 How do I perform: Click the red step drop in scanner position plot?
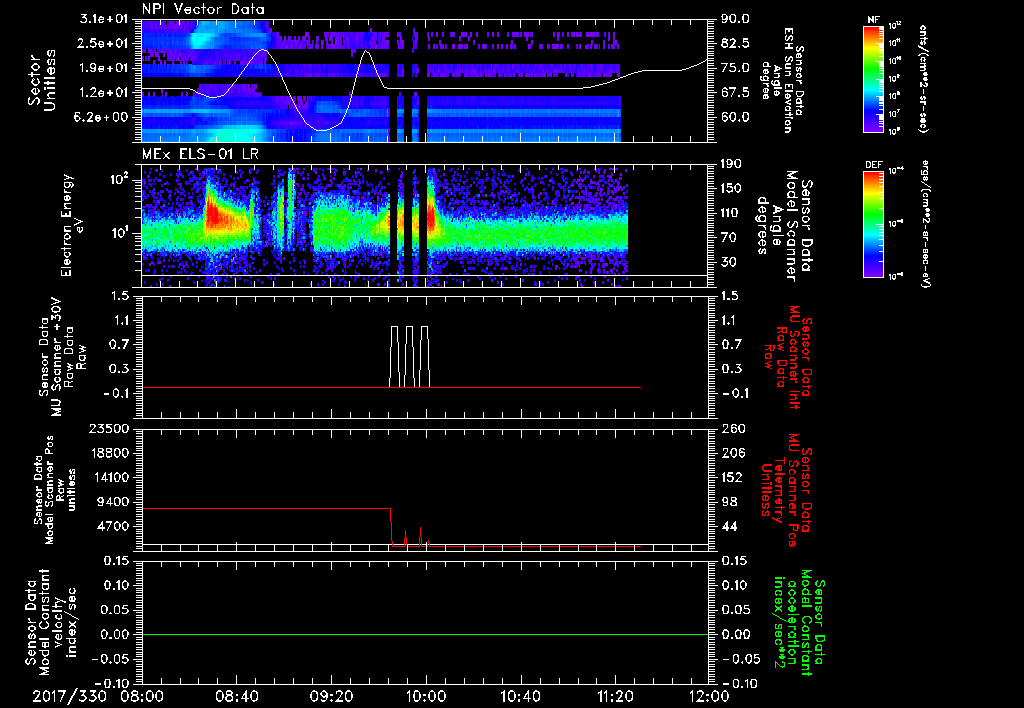(391, 526)
